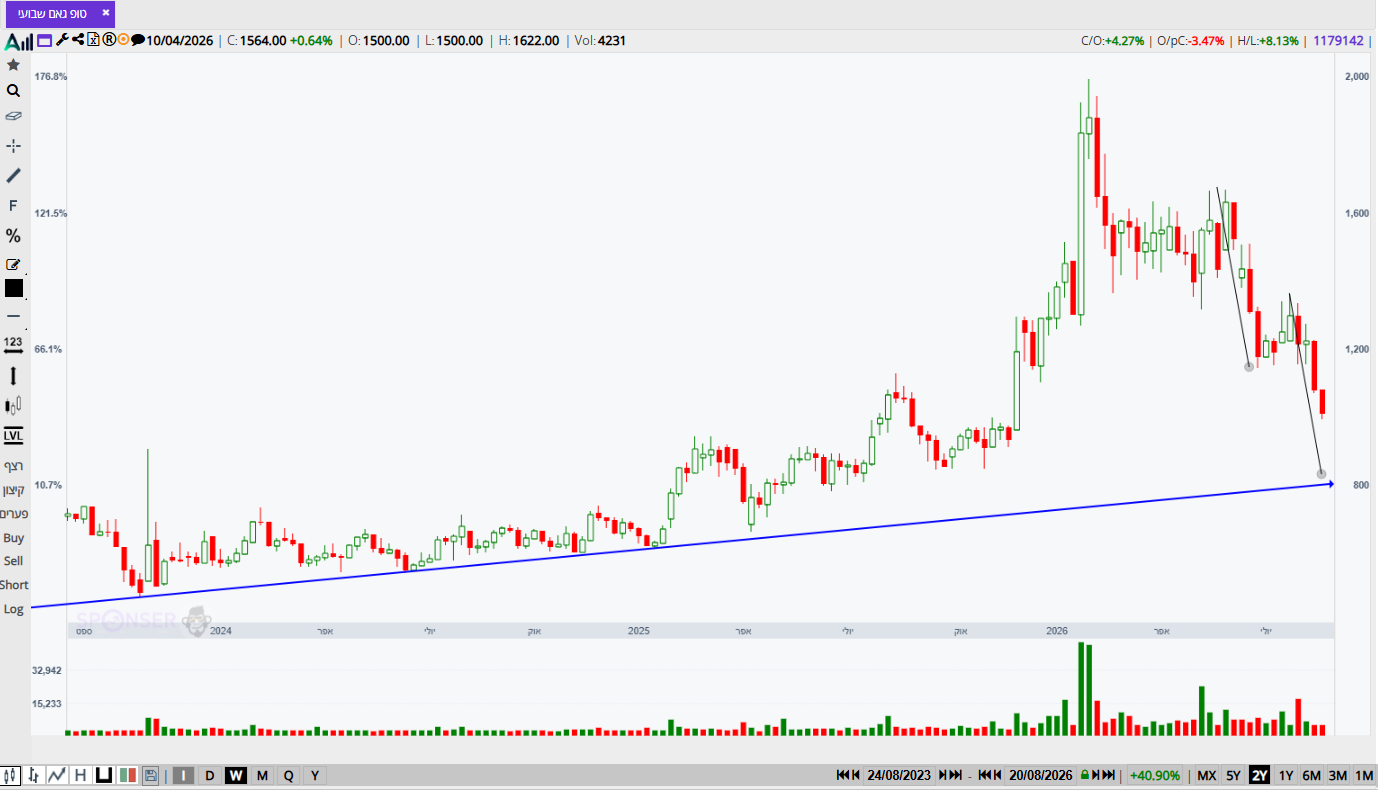This screenshot has height=791, width=1378.
Task: Select the D daily interval
Action: [210, 775]
